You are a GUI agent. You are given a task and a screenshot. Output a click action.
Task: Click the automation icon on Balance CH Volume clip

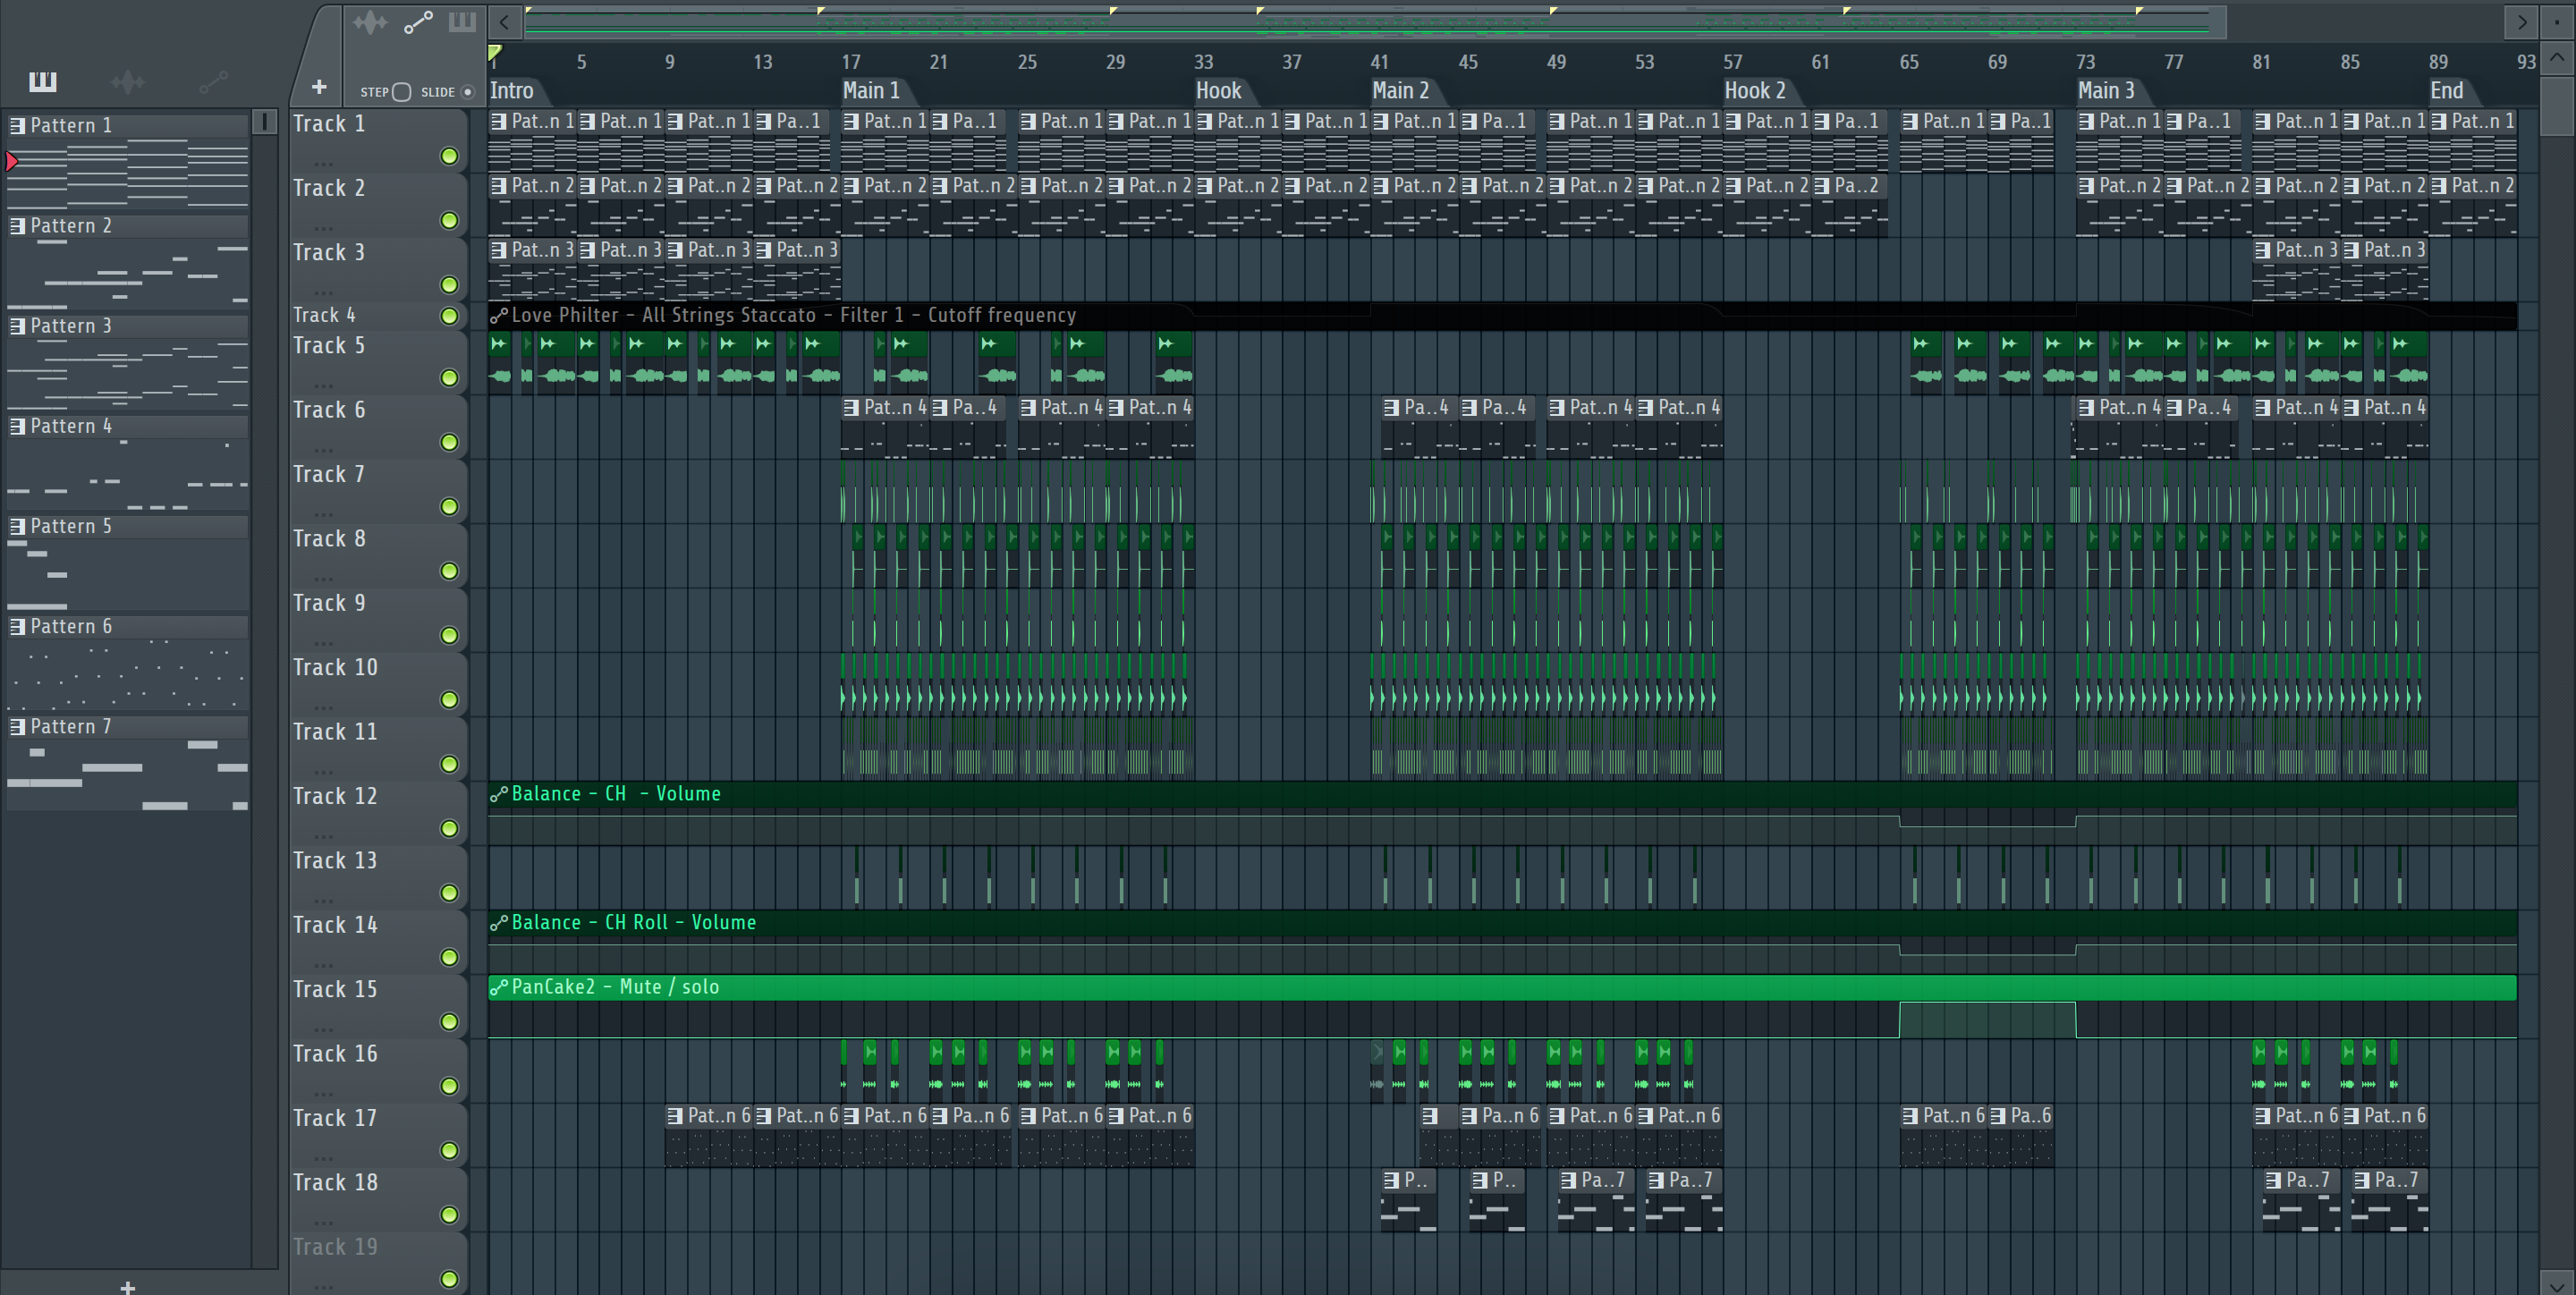tap(499, 794)
